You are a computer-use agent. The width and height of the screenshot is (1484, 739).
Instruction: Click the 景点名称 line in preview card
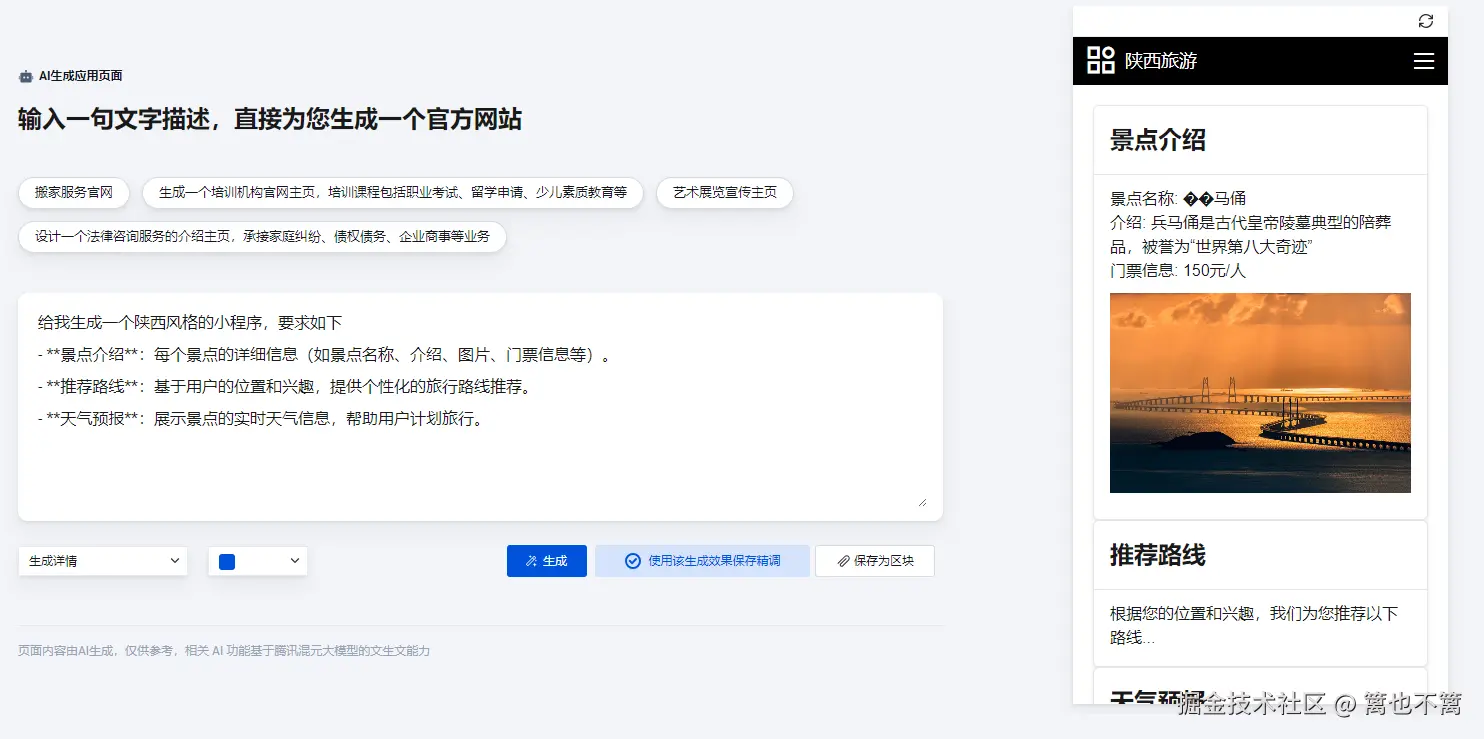tap(1178, 198)
